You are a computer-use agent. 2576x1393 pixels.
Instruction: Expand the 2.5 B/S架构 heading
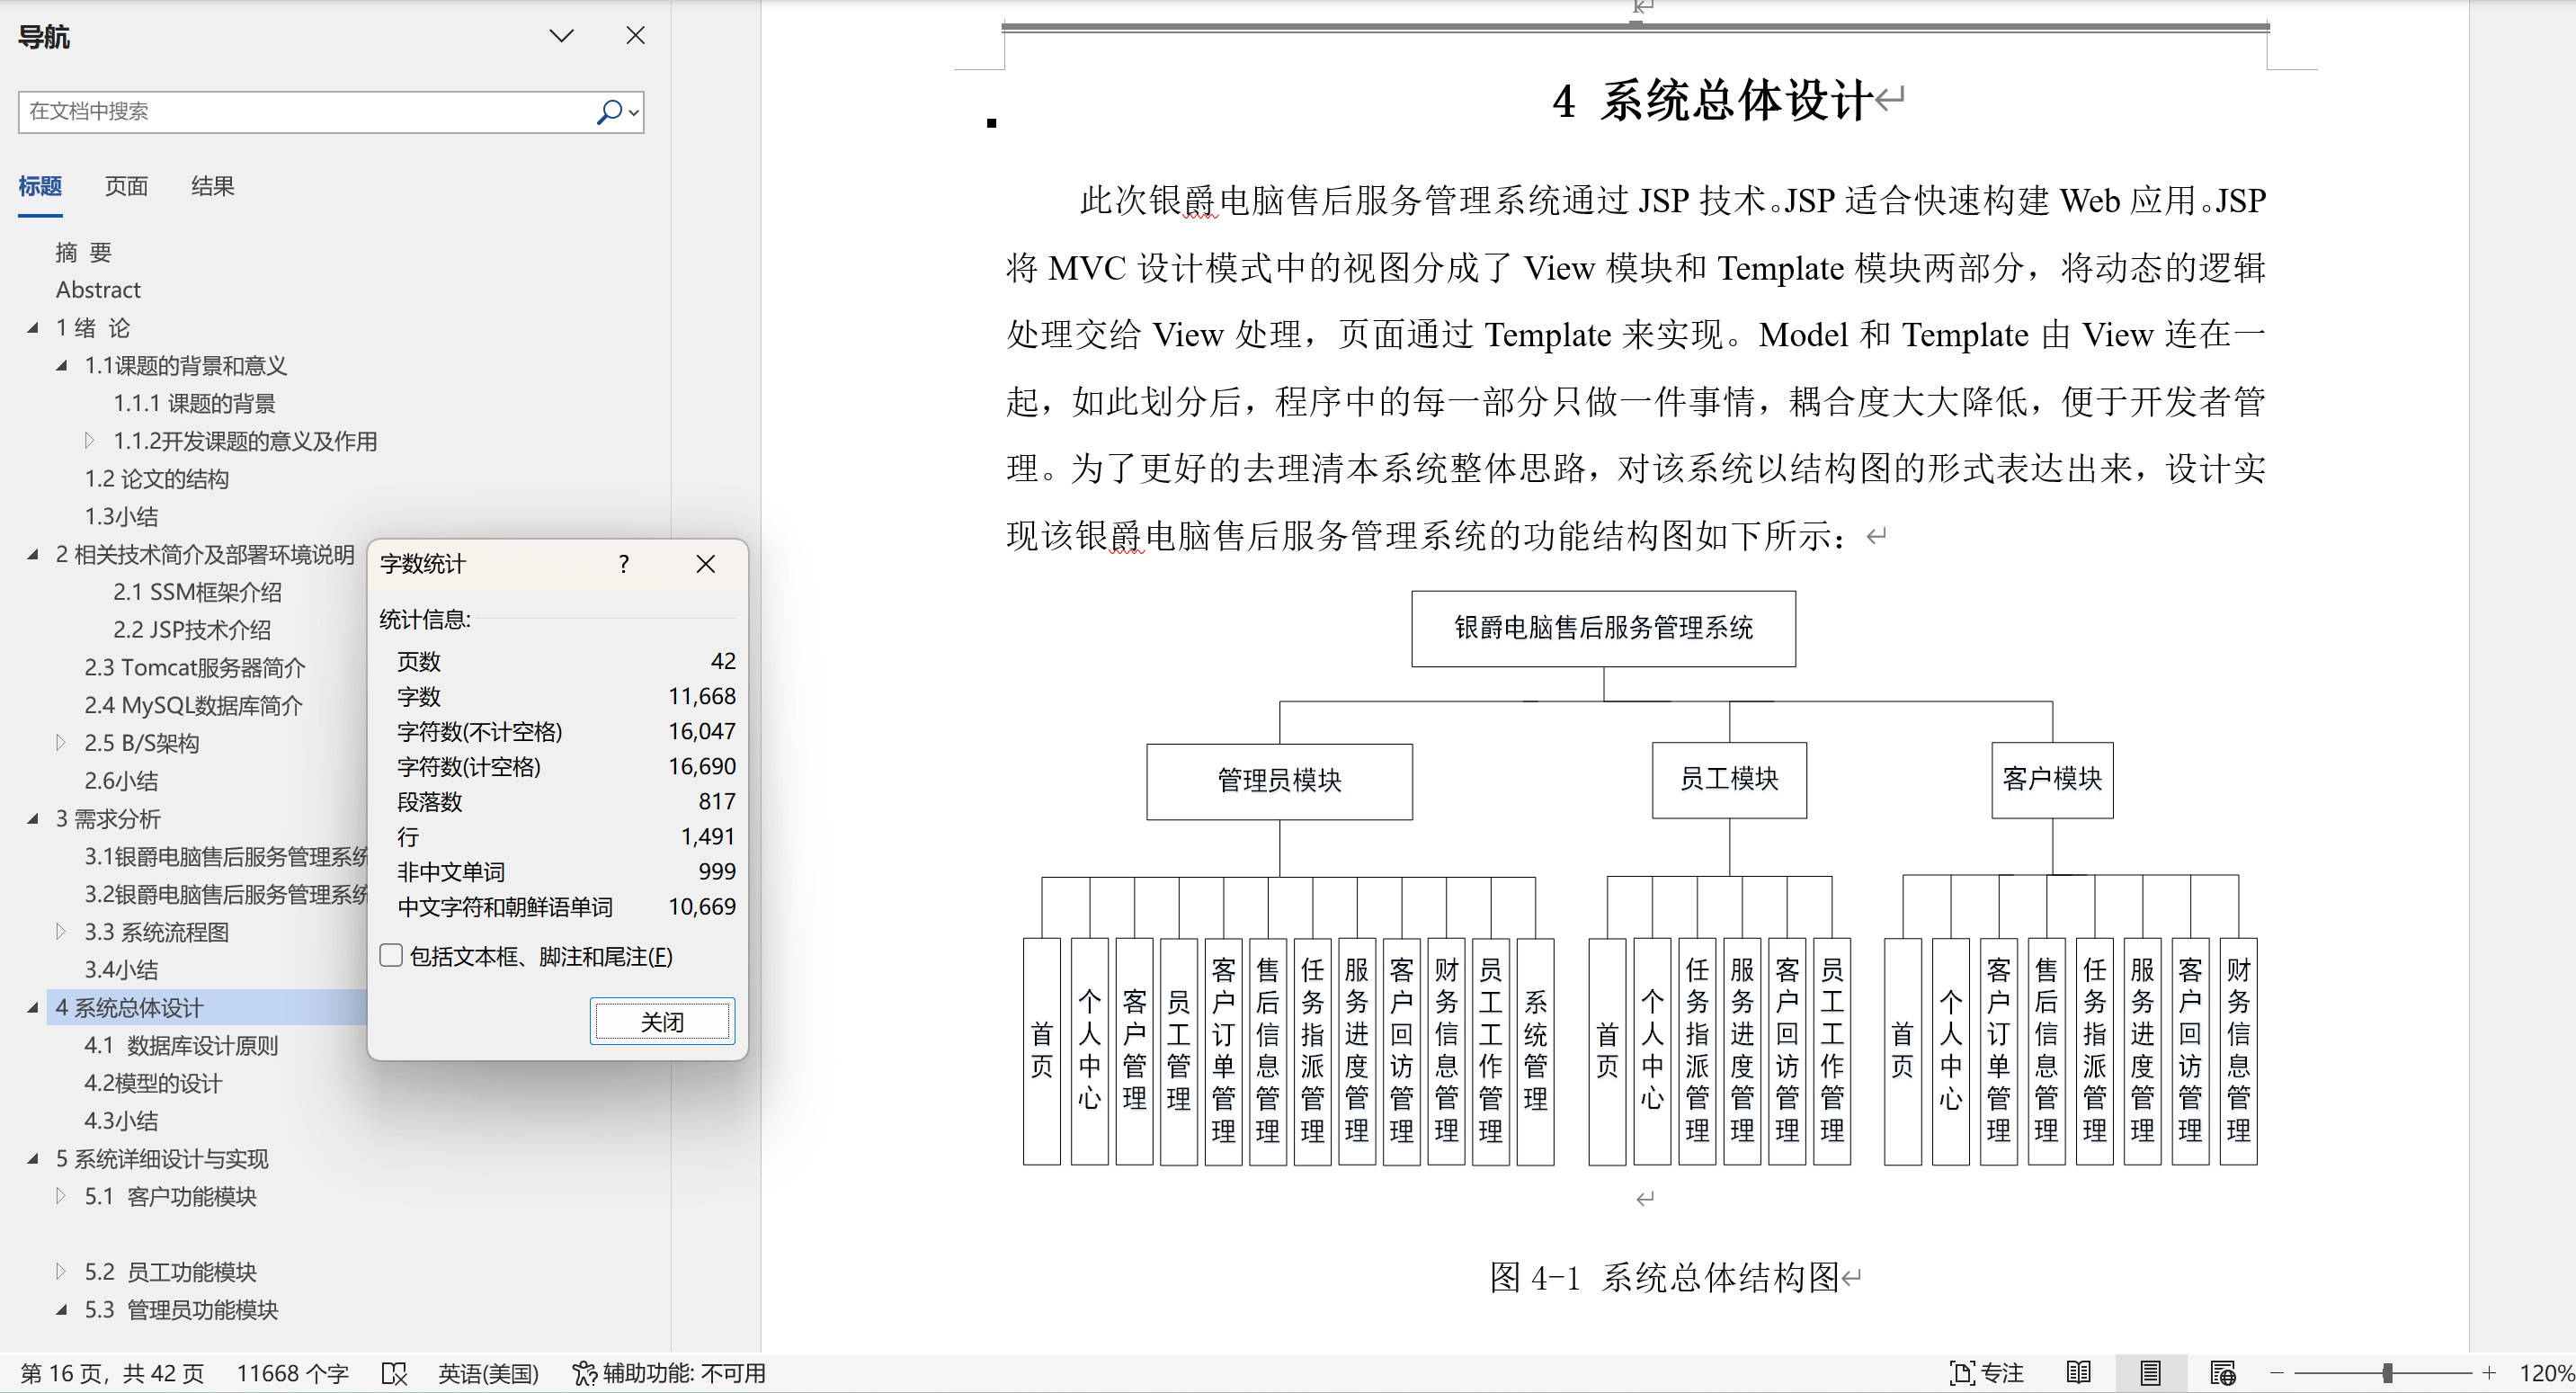pos(61,742)
